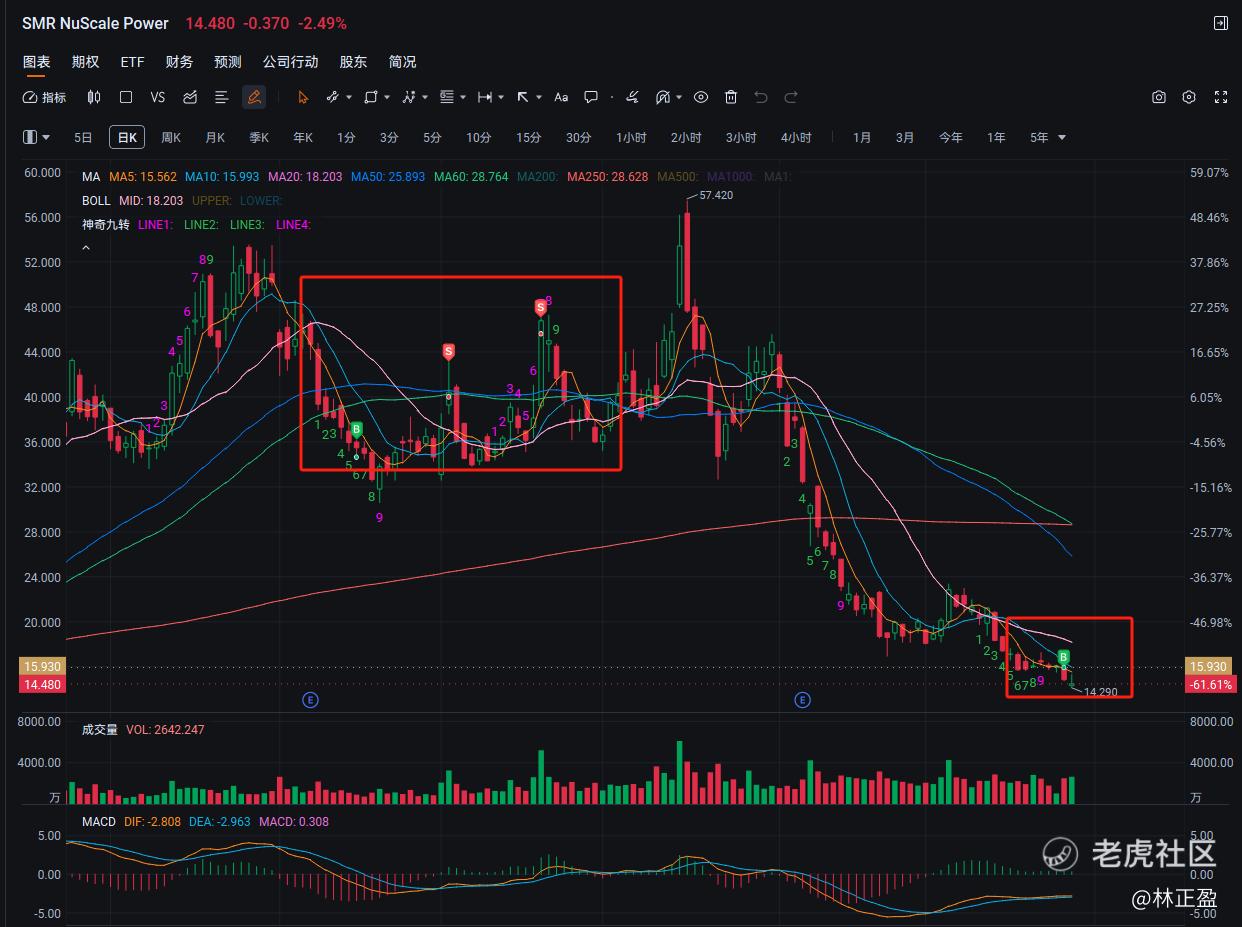Click the square rectangle toolbar icon
This screenshot has width=1242, height=927.
coord(126,97)
